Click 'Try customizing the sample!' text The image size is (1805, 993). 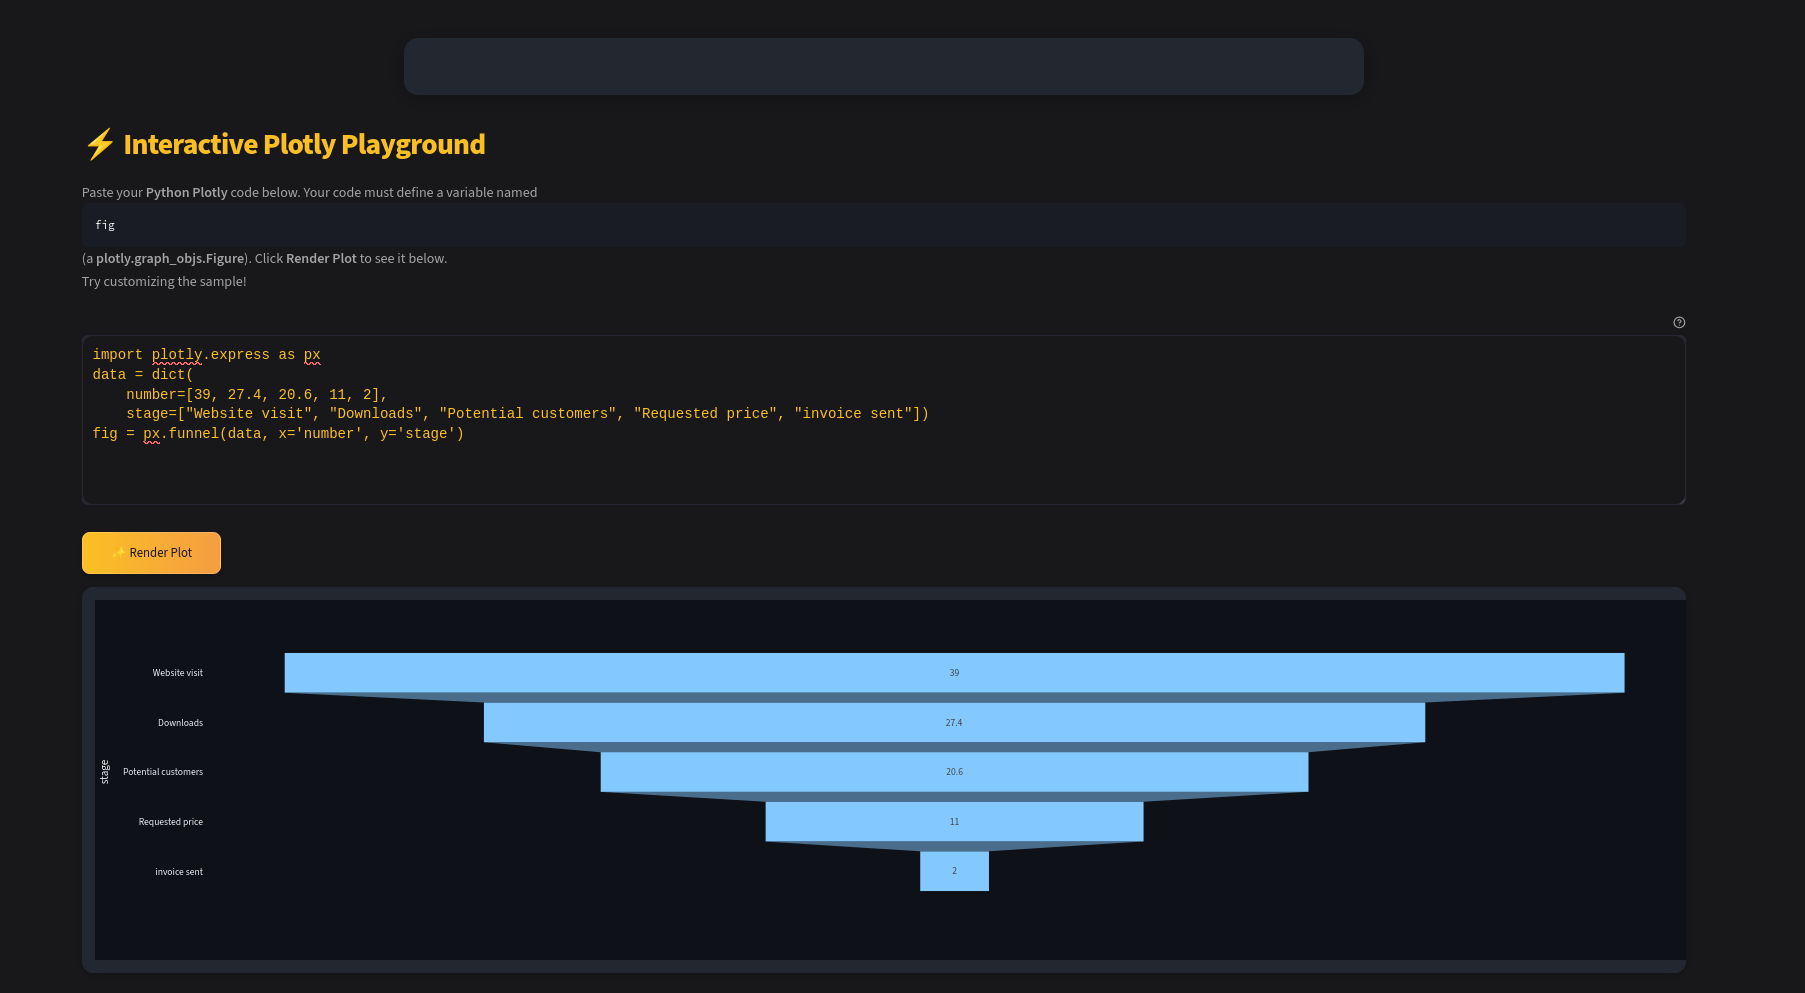point(164,282)
